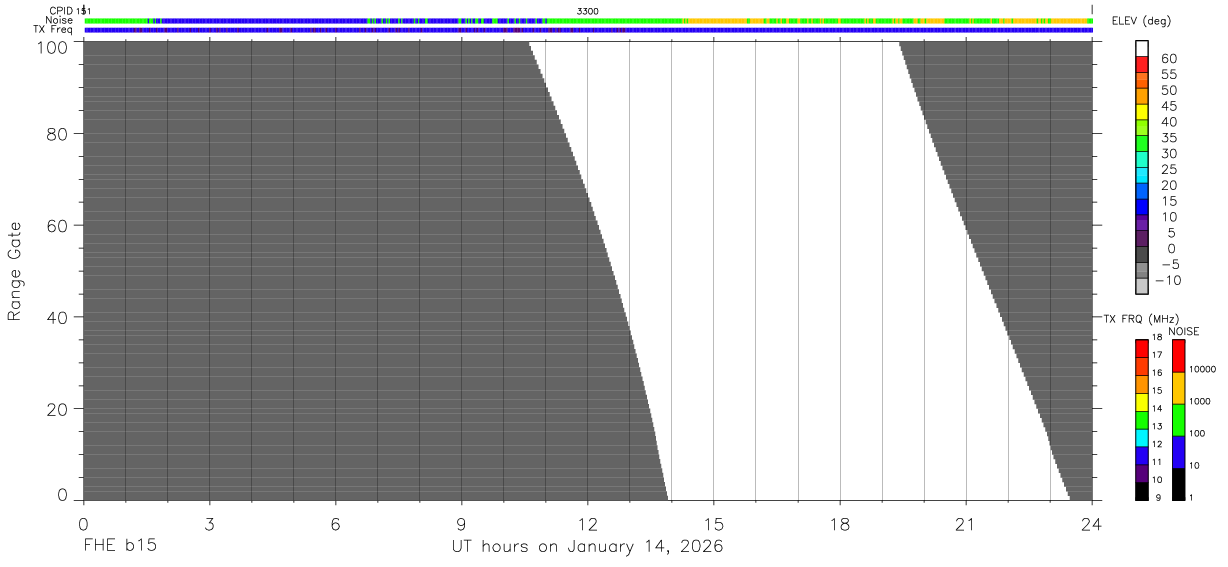Image resolution: width=1228 pixels, height=567 pixels.
Task: Click the x-axis tick label '6'
Action: click(x=335, y=524)
